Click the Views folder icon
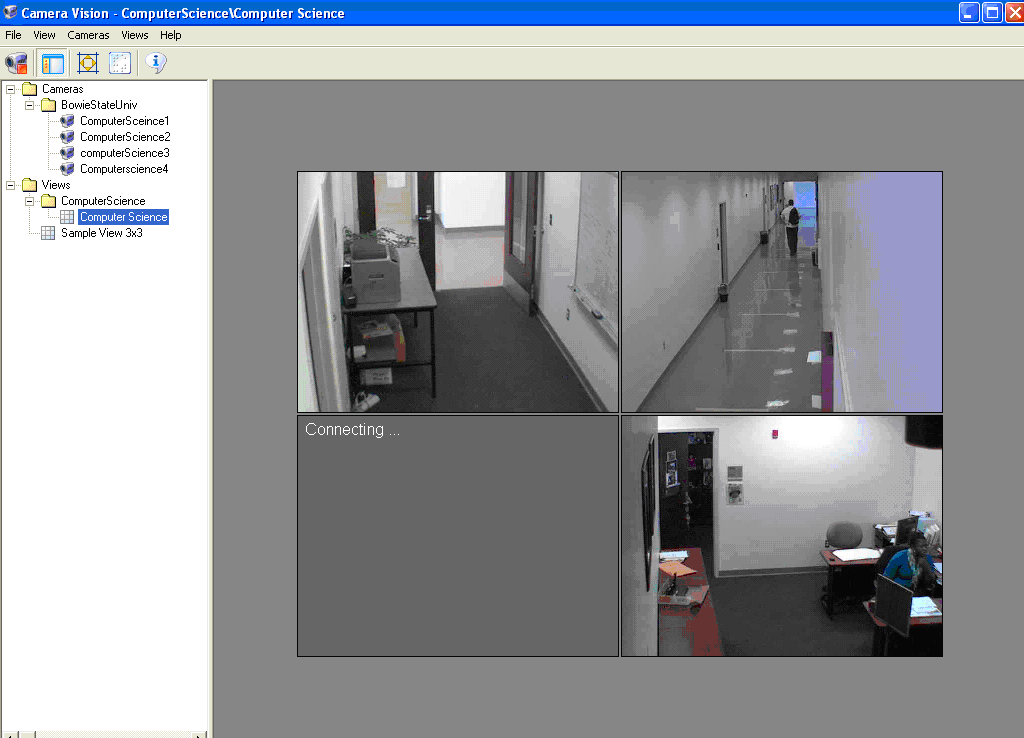Screen dimensions: 1024x738 29,185
